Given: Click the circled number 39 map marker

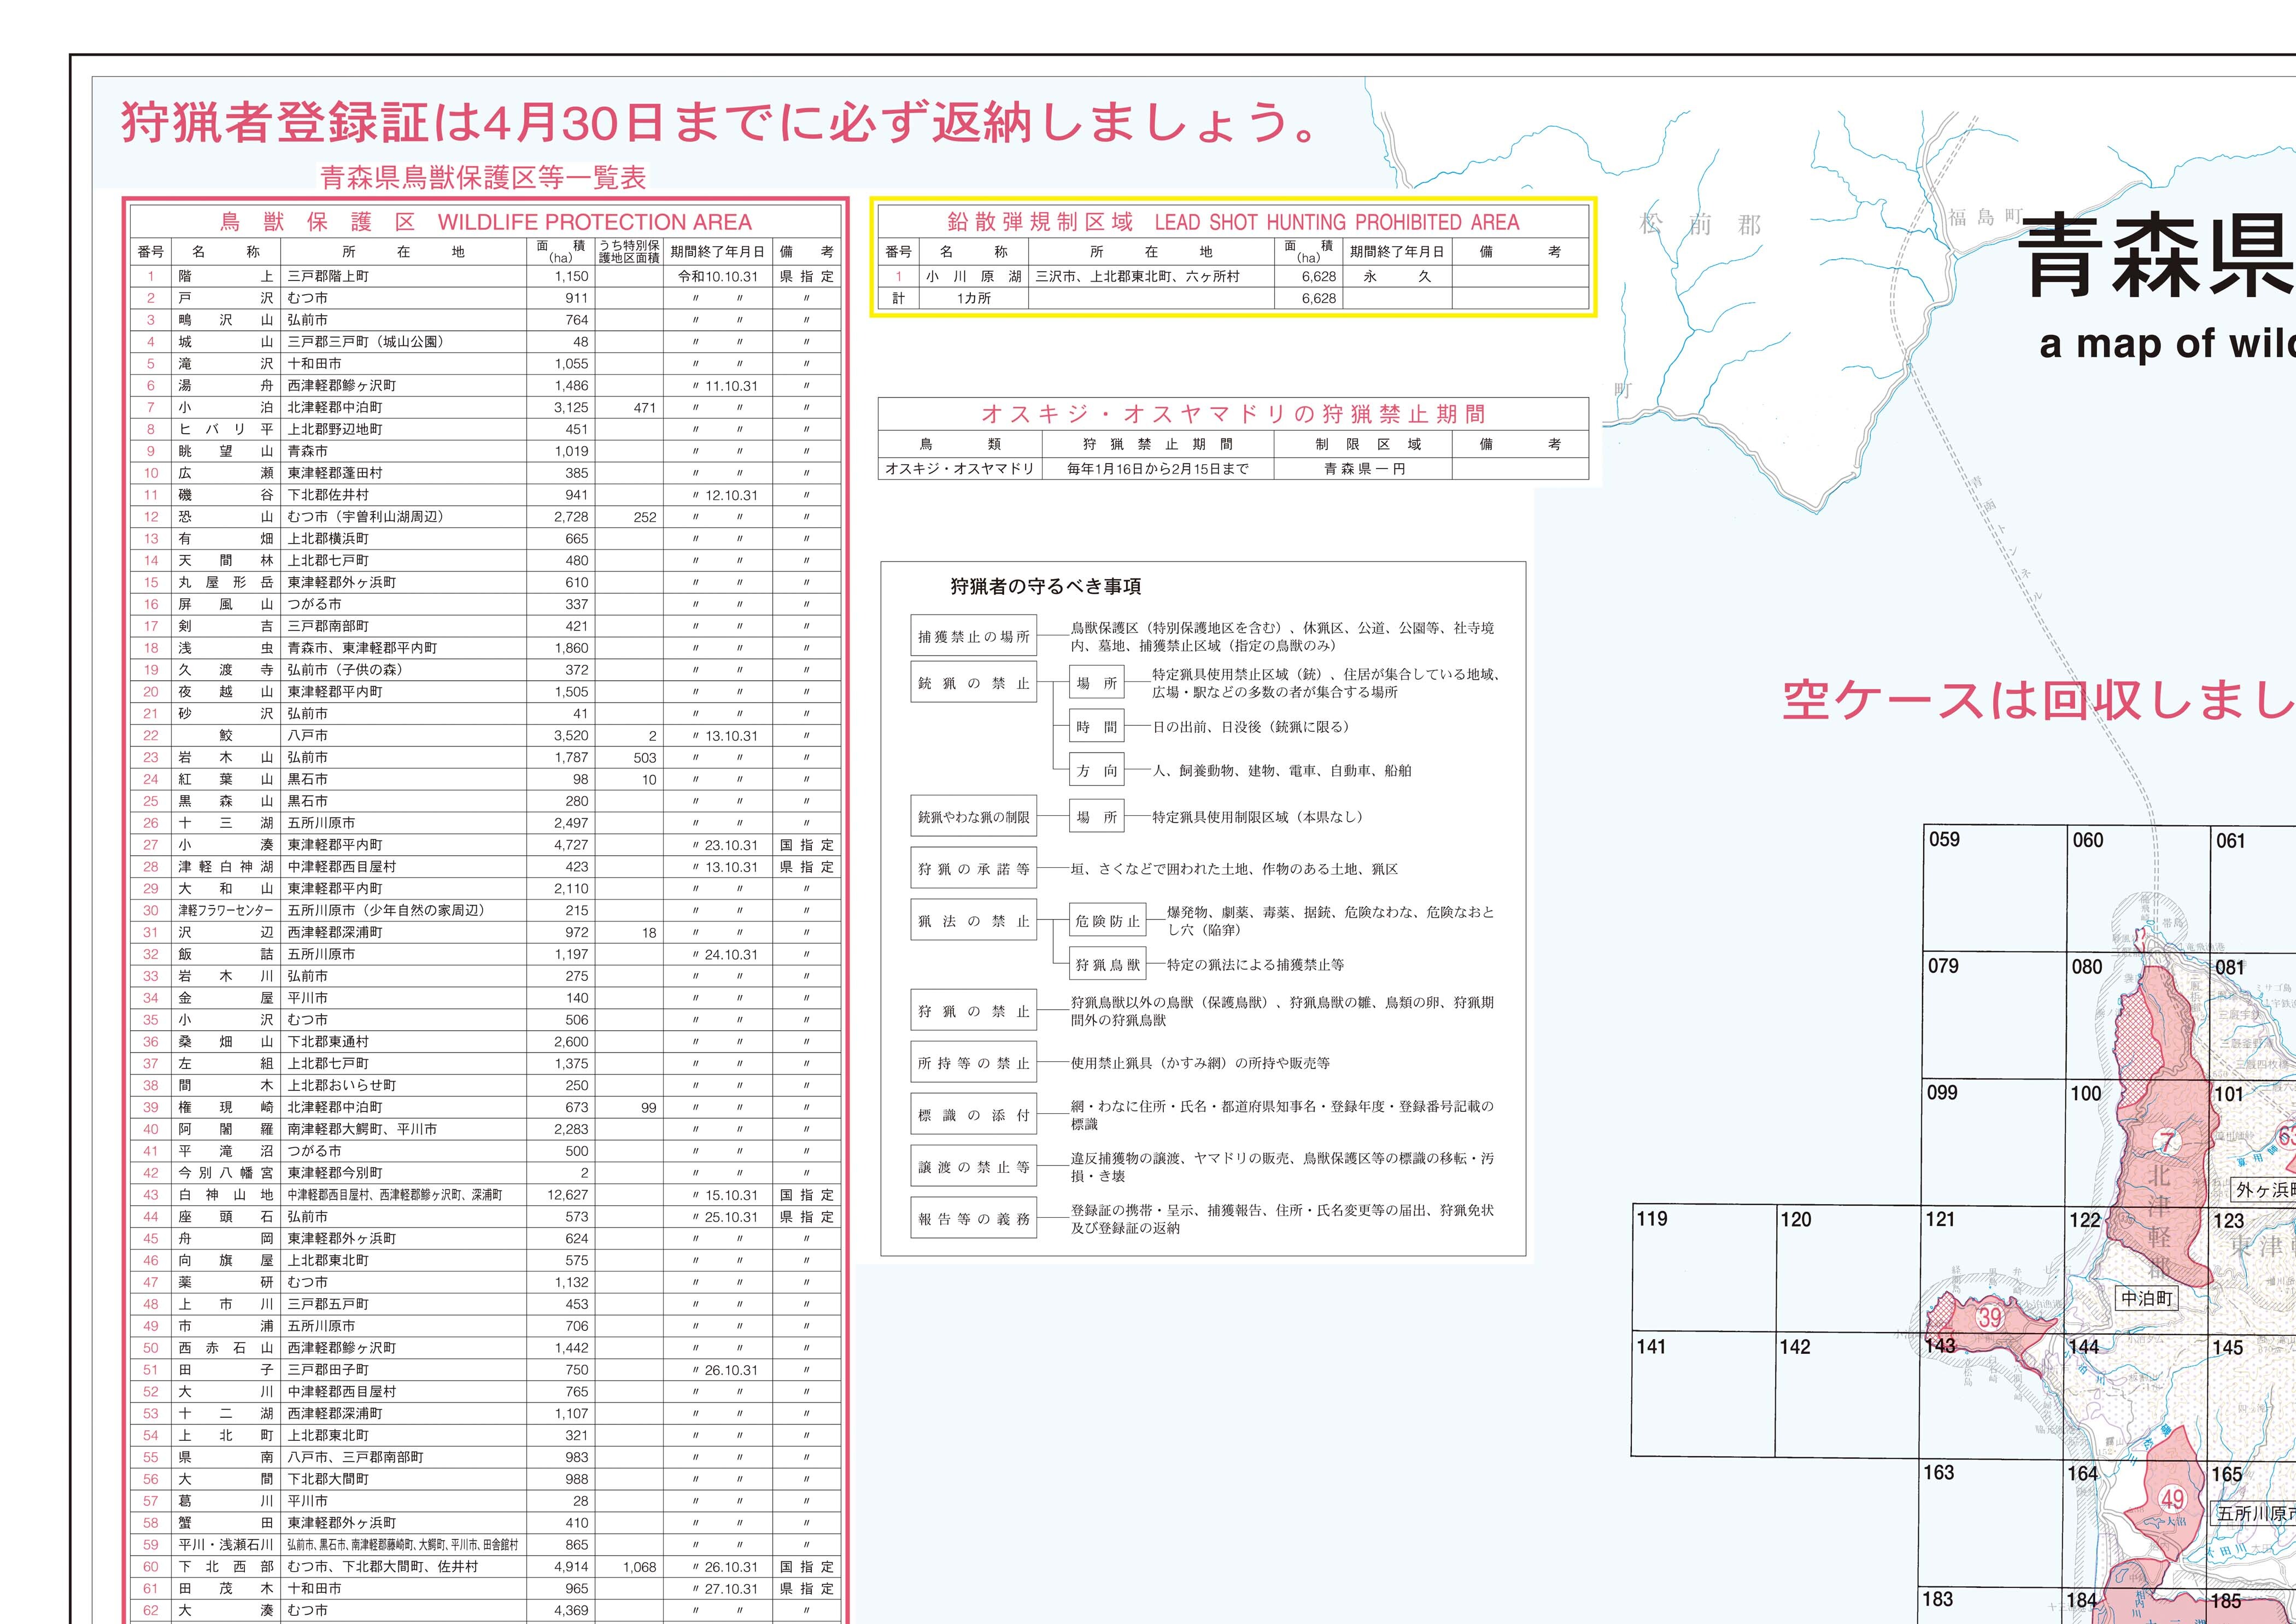Looking at the screenshot, I should (1991, 1318).
